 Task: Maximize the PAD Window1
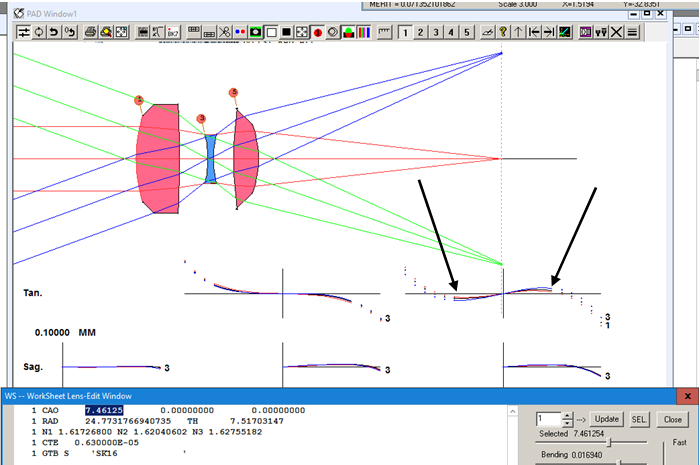pyautogui.click(x=647, y=14)
